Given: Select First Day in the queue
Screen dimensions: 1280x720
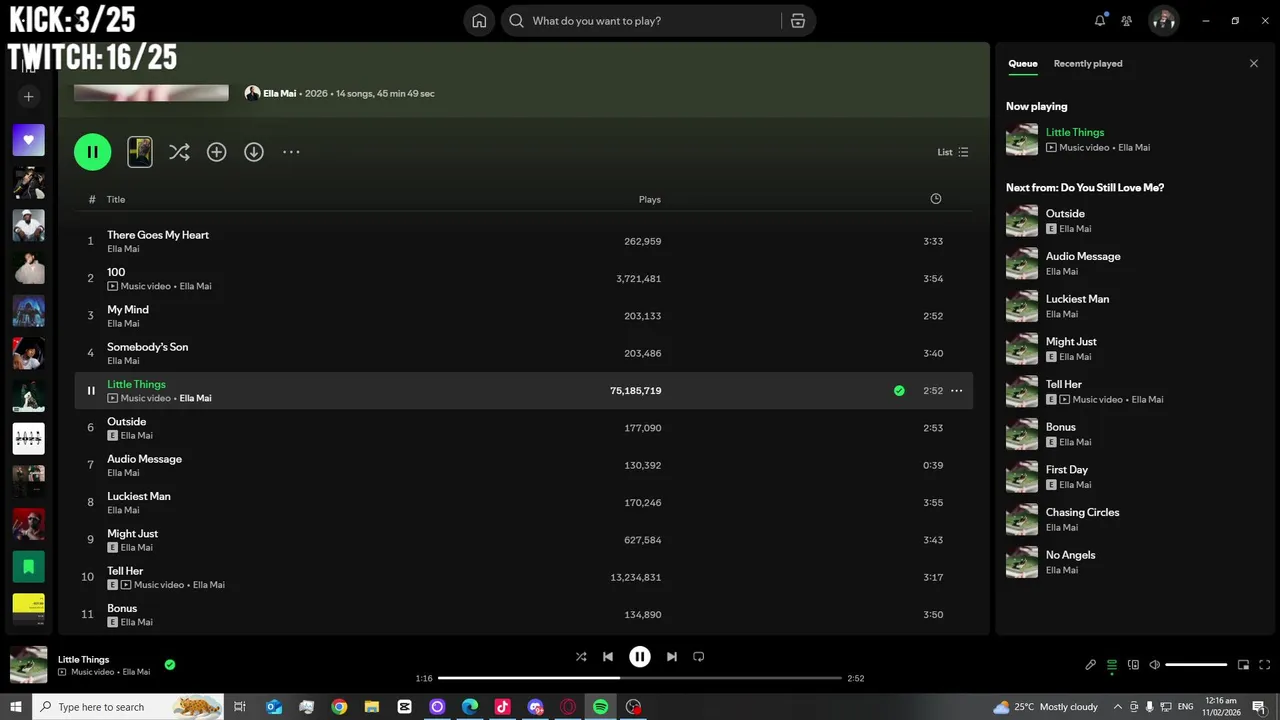Looking at the screenshot, I should 1135,477.
